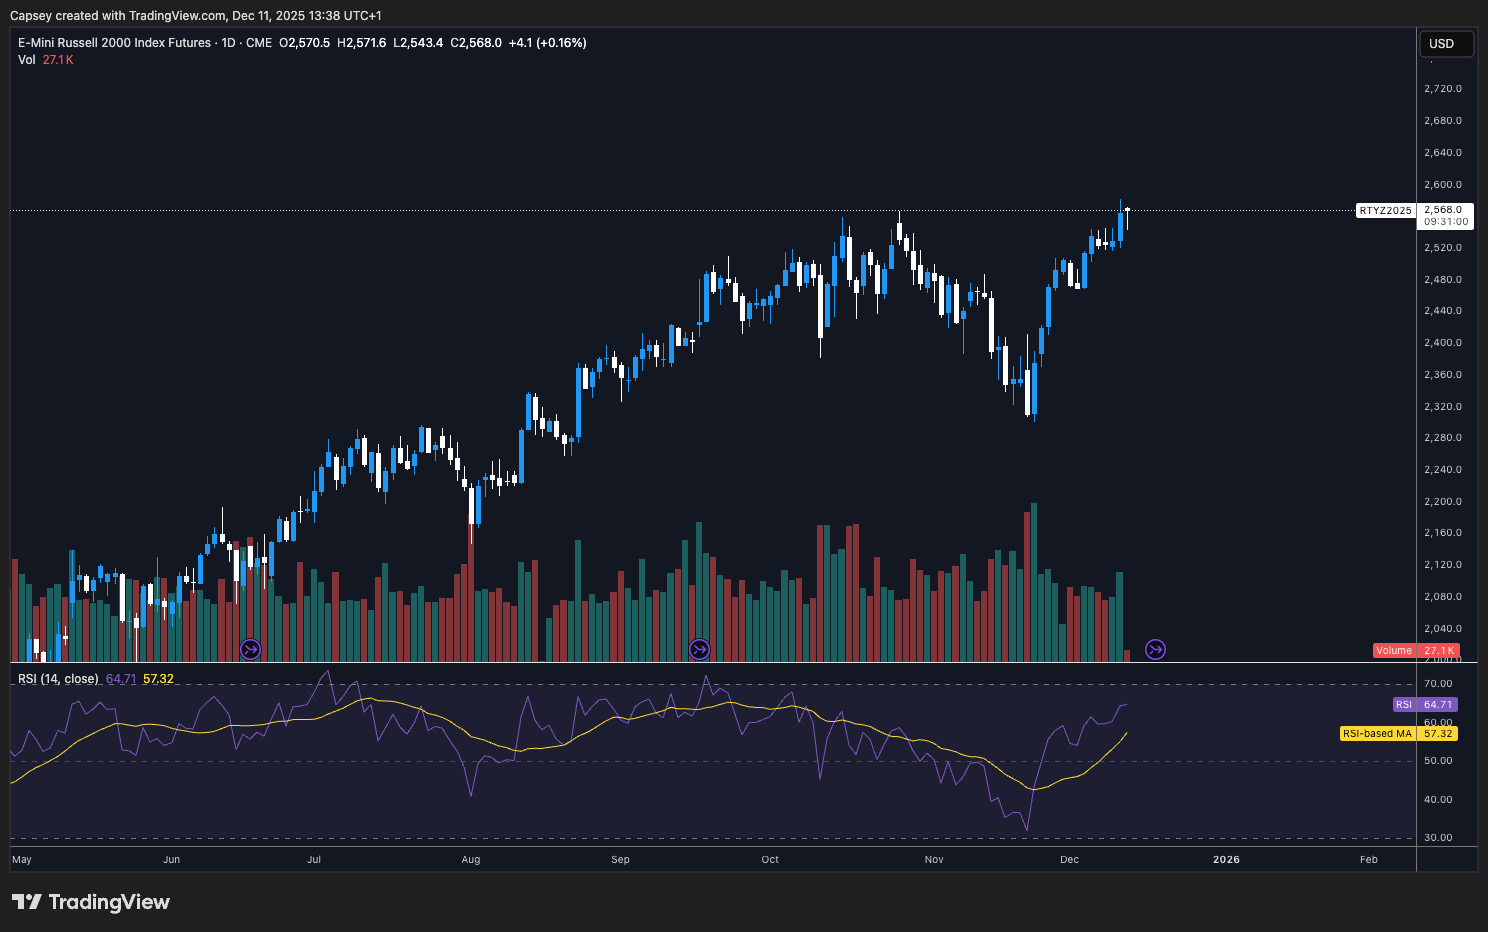The width and height of the screenshot is (1488, 932).
Task: Open the CME exchange label in the legend
Action: (258, 43)
